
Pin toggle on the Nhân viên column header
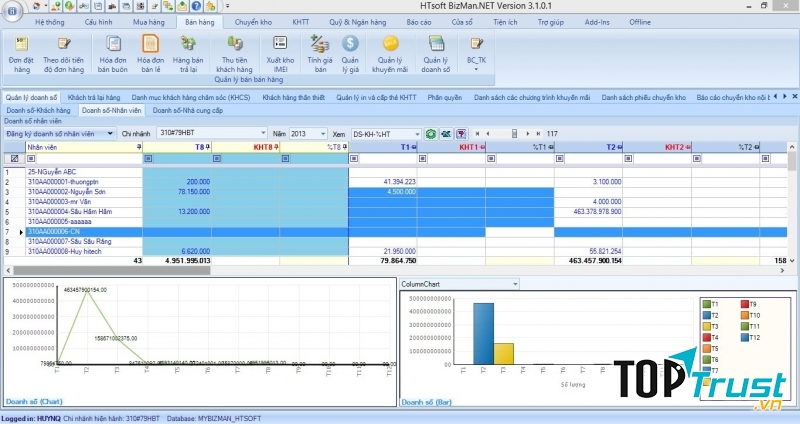pos(139,147)
